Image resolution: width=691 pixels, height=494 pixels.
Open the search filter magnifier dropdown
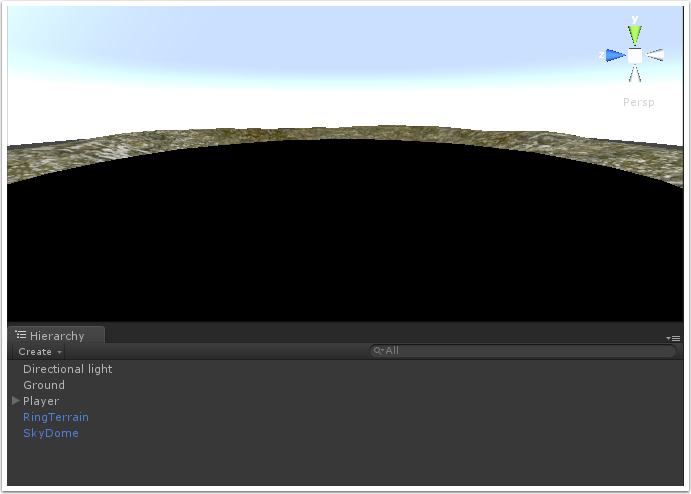click(379, 351)
